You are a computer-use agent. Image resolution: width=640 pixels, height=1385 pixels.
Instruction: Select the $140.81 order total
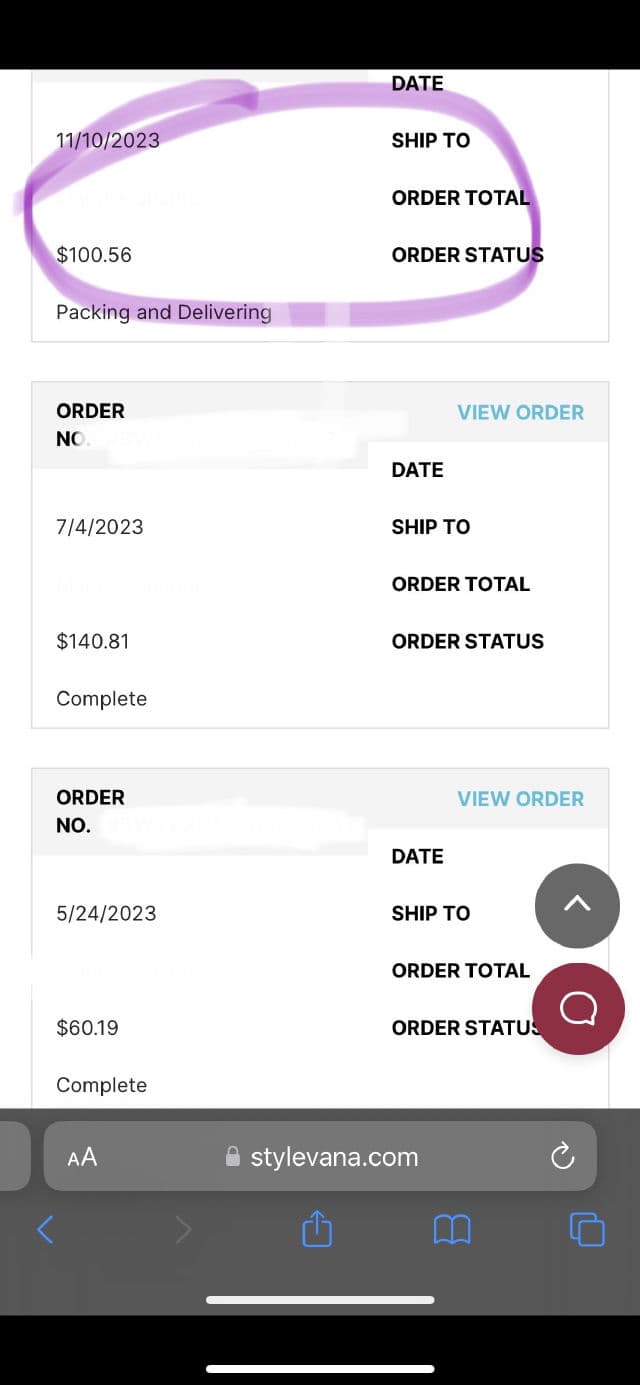click(x=93, y=641)
